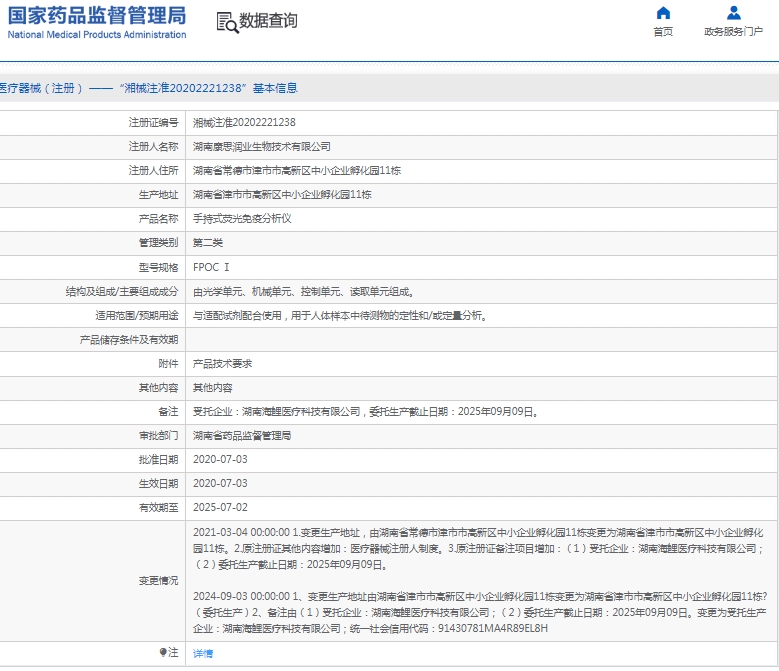Click the 生产地址 label

click(x=158, y=194)
